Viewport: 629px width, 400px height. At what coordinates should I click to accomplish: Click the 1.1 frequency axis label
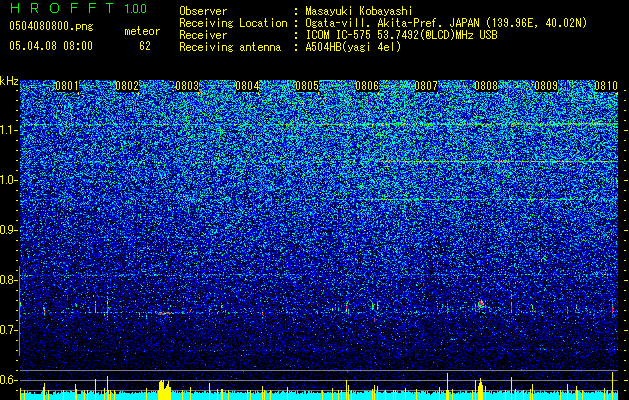pyautogui.click(x=8, y=130)
